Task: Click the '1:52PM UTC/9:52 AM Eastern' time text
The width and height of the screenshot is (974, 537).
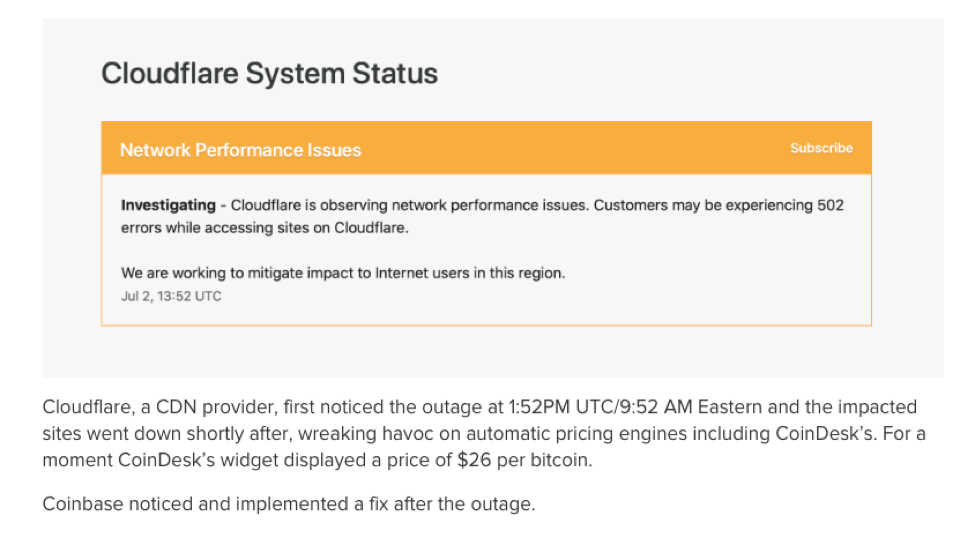Action: point(612,407)
